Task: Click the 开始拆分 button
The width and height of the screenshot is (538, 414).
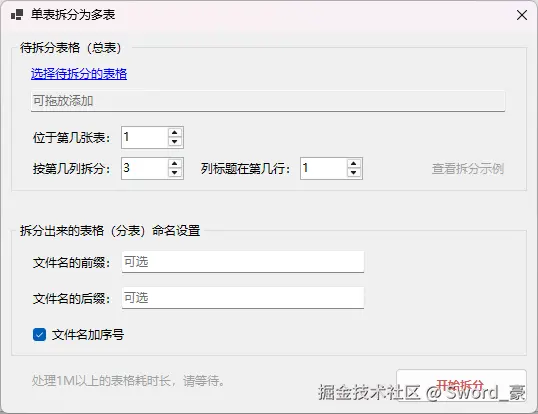Action: [461, 385]
